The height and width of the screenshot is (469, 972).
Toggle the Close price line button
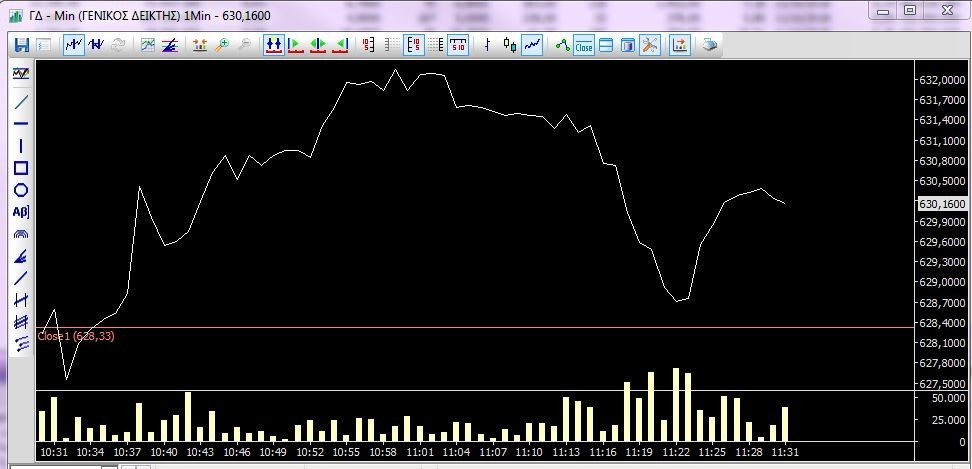point(584,45)
